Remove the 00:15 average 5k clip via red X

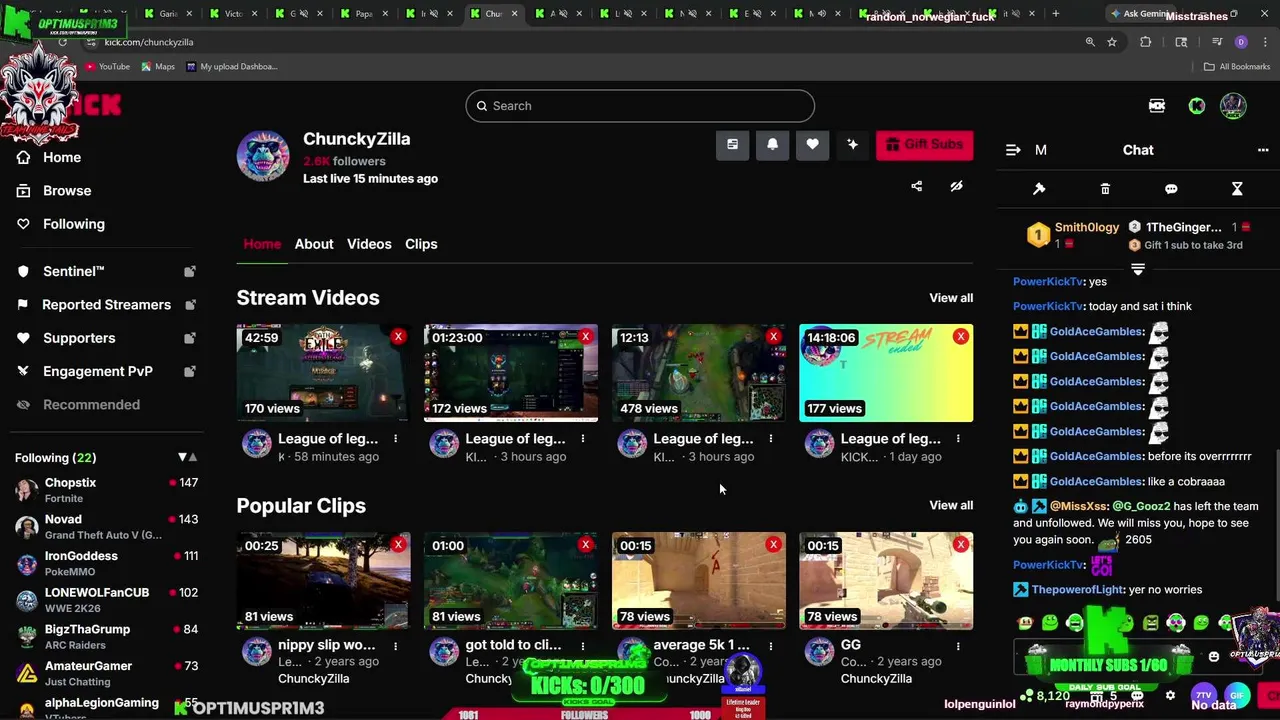coord(773,544)
